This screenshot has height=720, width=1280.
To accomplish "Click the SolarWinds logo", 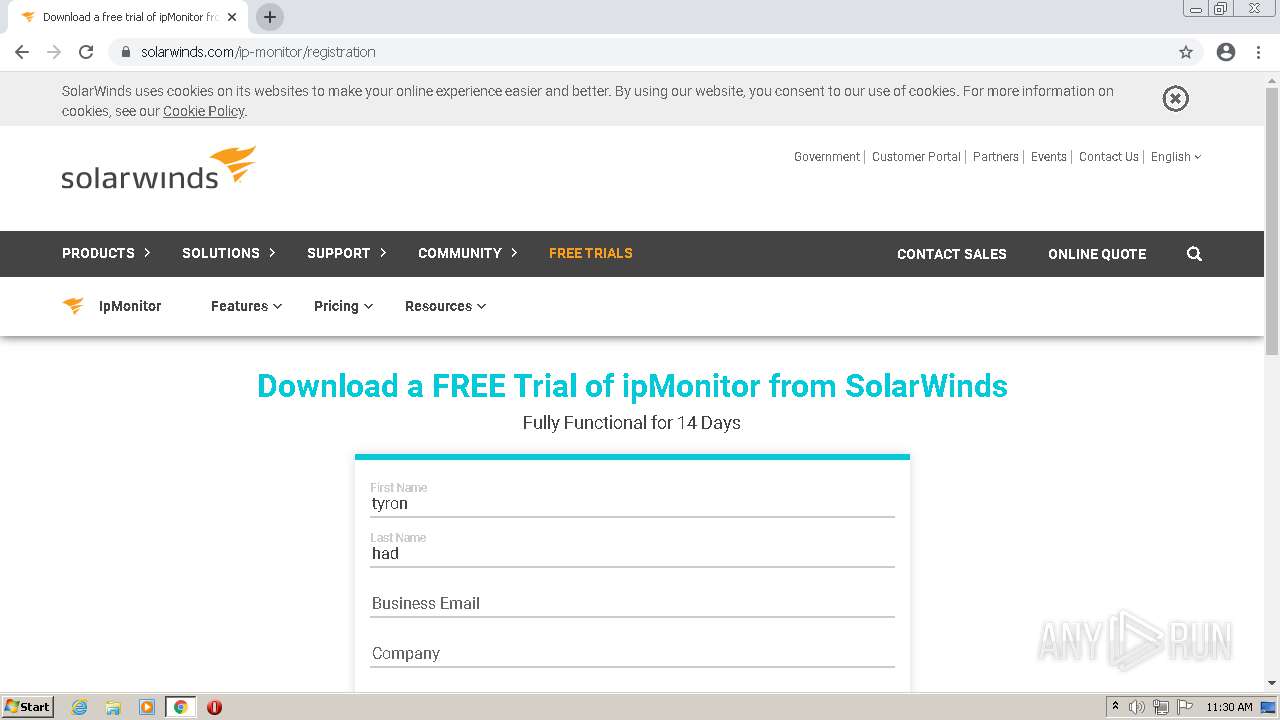I will (158, 168).
